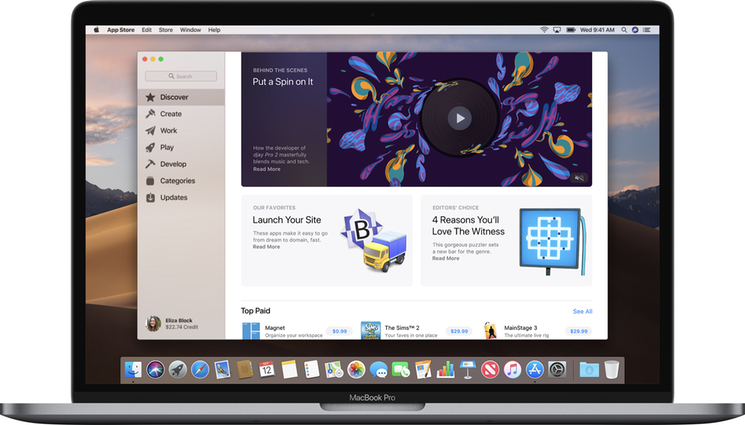Open the Window menu
Image resolution: width=745 pixels, height=425 pixels.
(x=190, y=30)
